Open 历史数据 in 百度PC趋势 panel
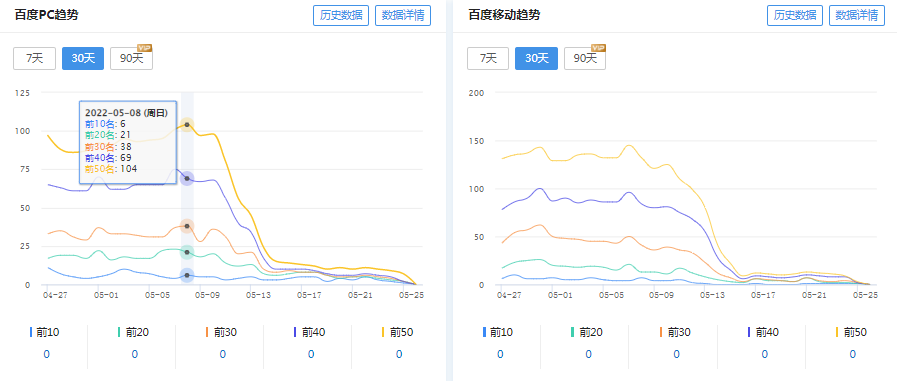 (341, 15)
